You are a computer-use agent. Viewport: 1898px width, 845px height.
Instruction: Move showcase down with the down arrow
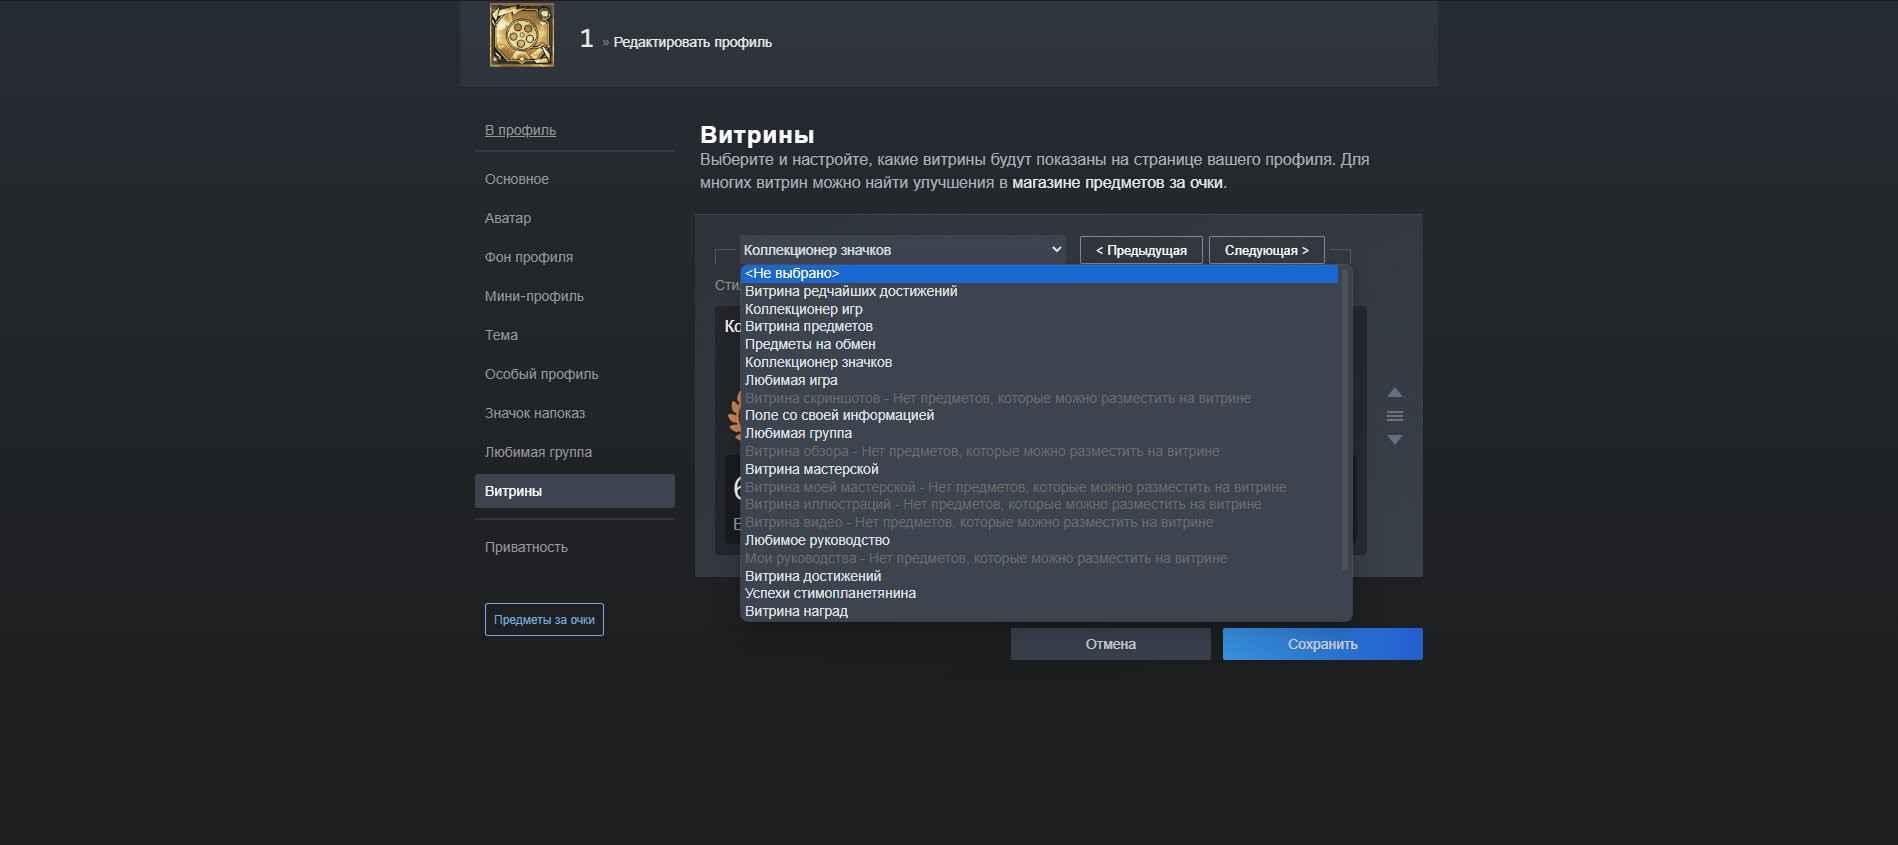pyautogui.click(x=1395, y=440)
